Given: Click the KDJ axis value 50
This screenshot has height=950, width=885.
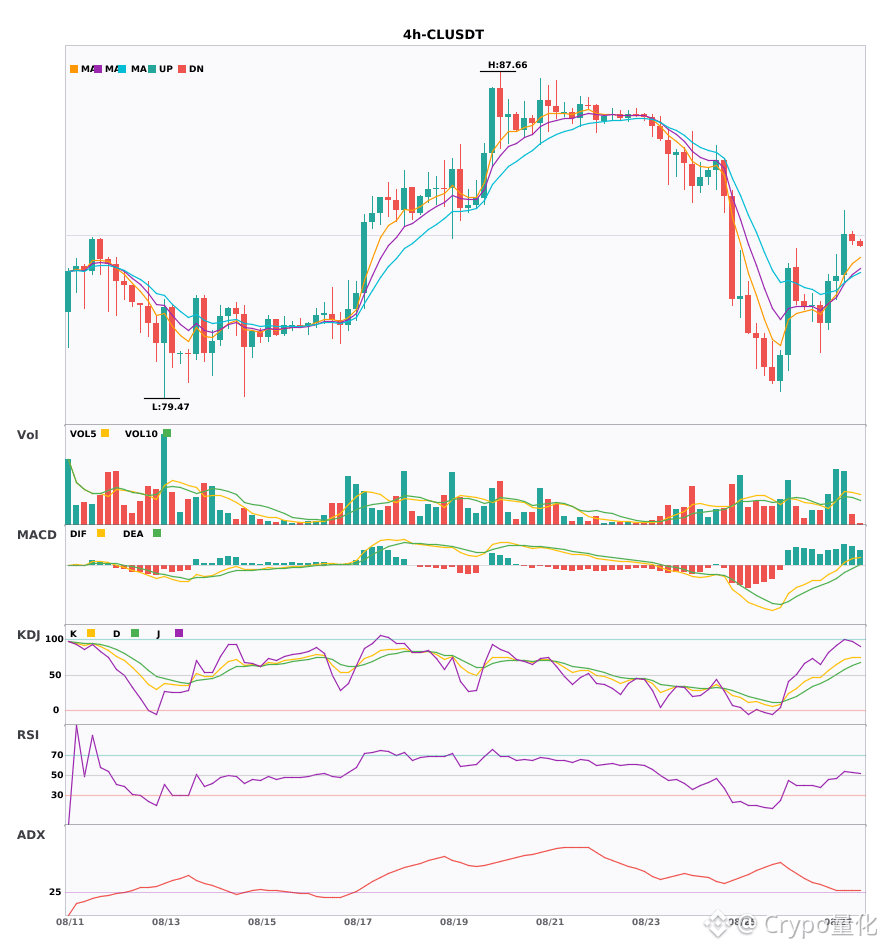Looking at the screenshot, I should point(56,675).
